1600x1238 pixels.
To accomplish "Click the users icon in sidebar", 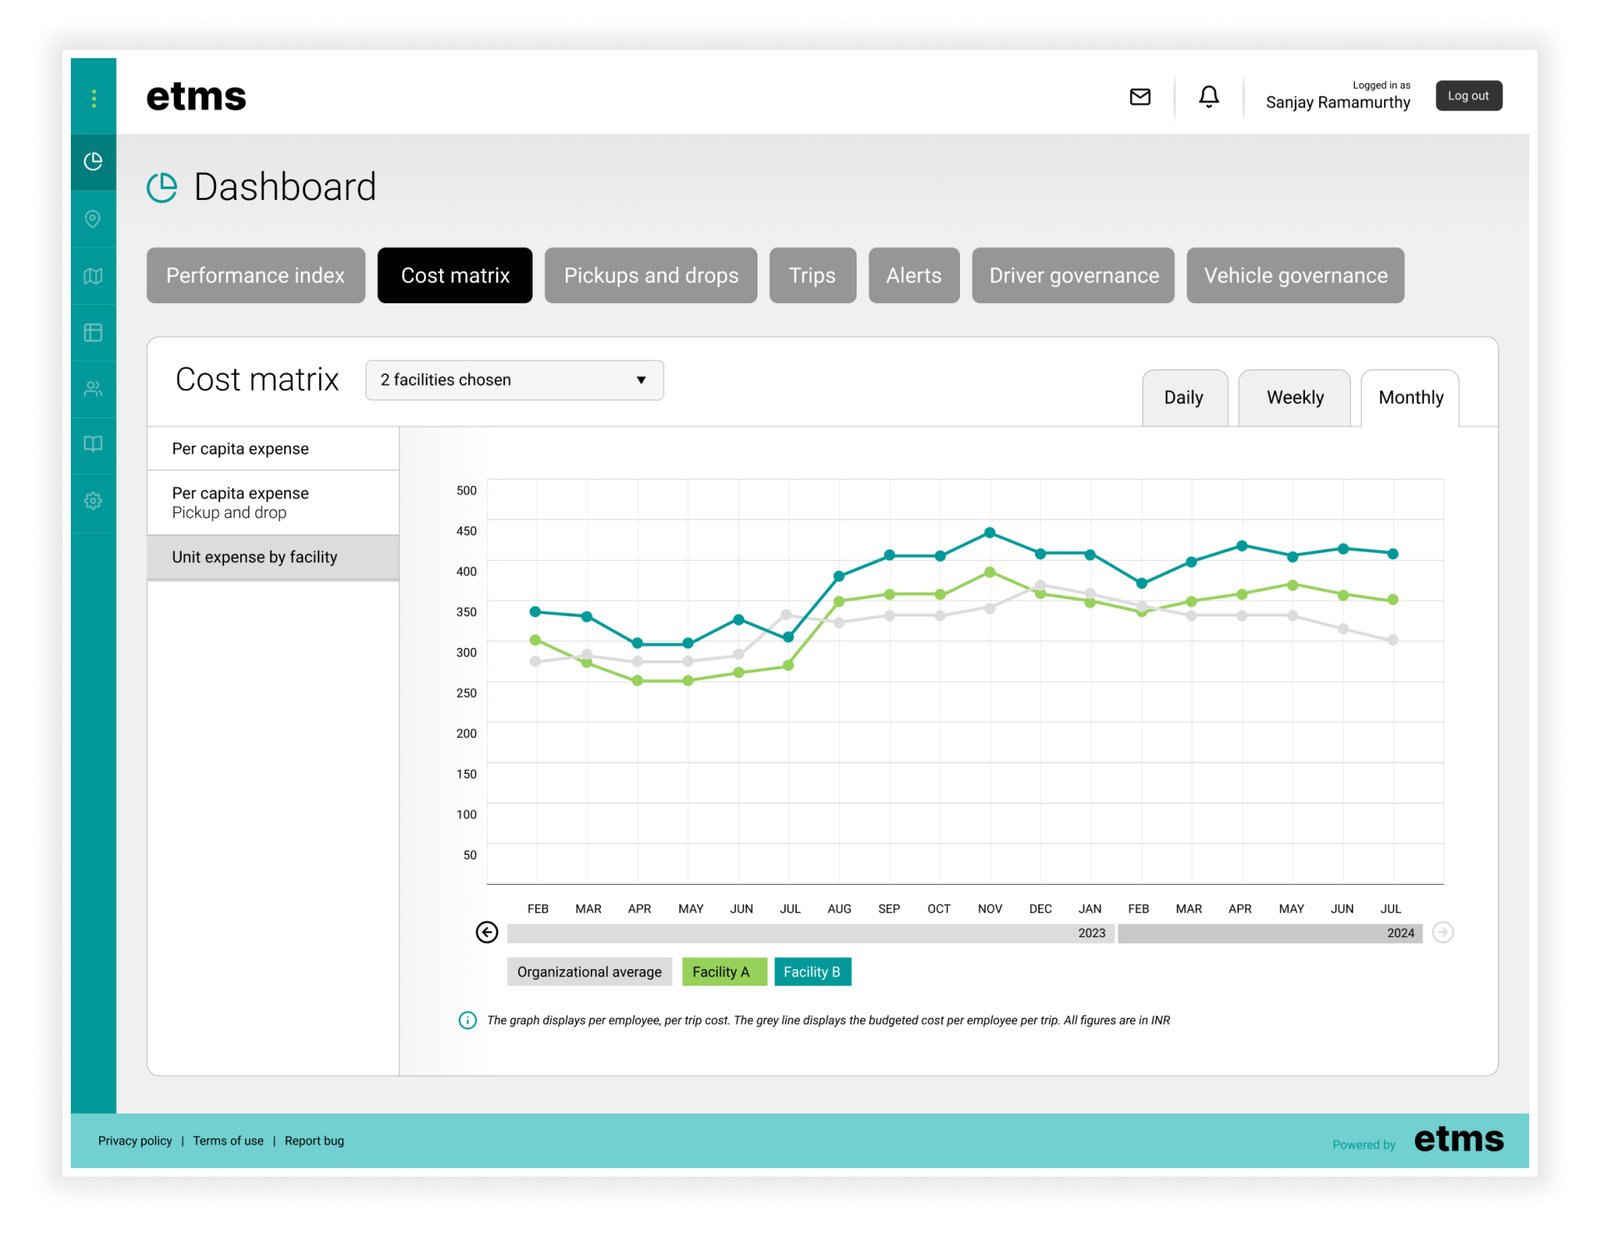I will 93,389.
